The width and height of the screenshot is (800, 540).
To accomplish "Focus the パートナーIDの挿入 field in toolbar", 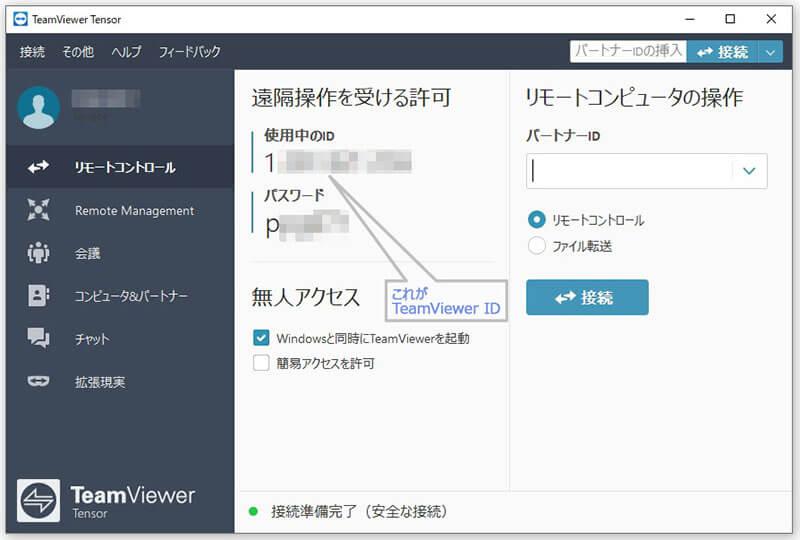I will (628, 52).
